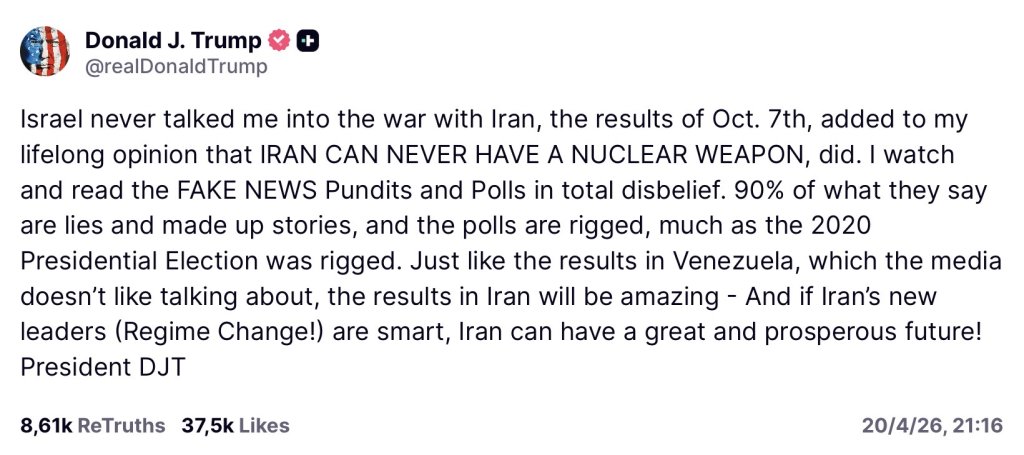Click the 37,5k likes number
The width and height of the screenshot is (1024, 455).
pos(208,426)
